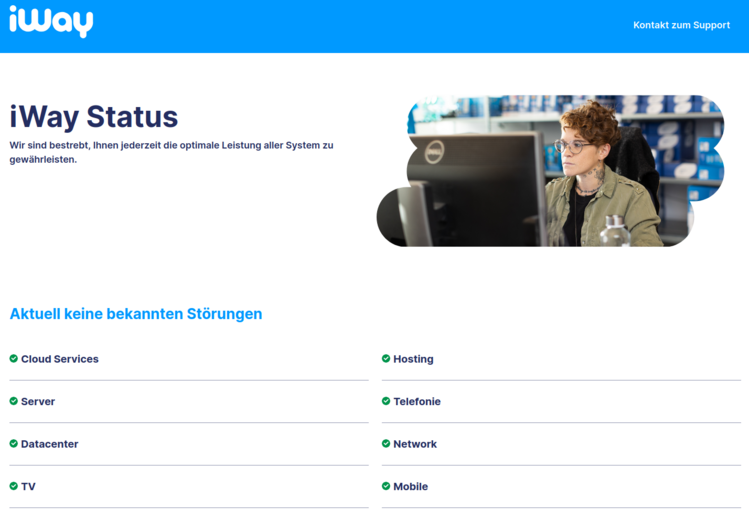The height and width of the screenshot is (529, 749).
Task: Click the green check icon next to Hosting
Action: [x=386, y=358]
